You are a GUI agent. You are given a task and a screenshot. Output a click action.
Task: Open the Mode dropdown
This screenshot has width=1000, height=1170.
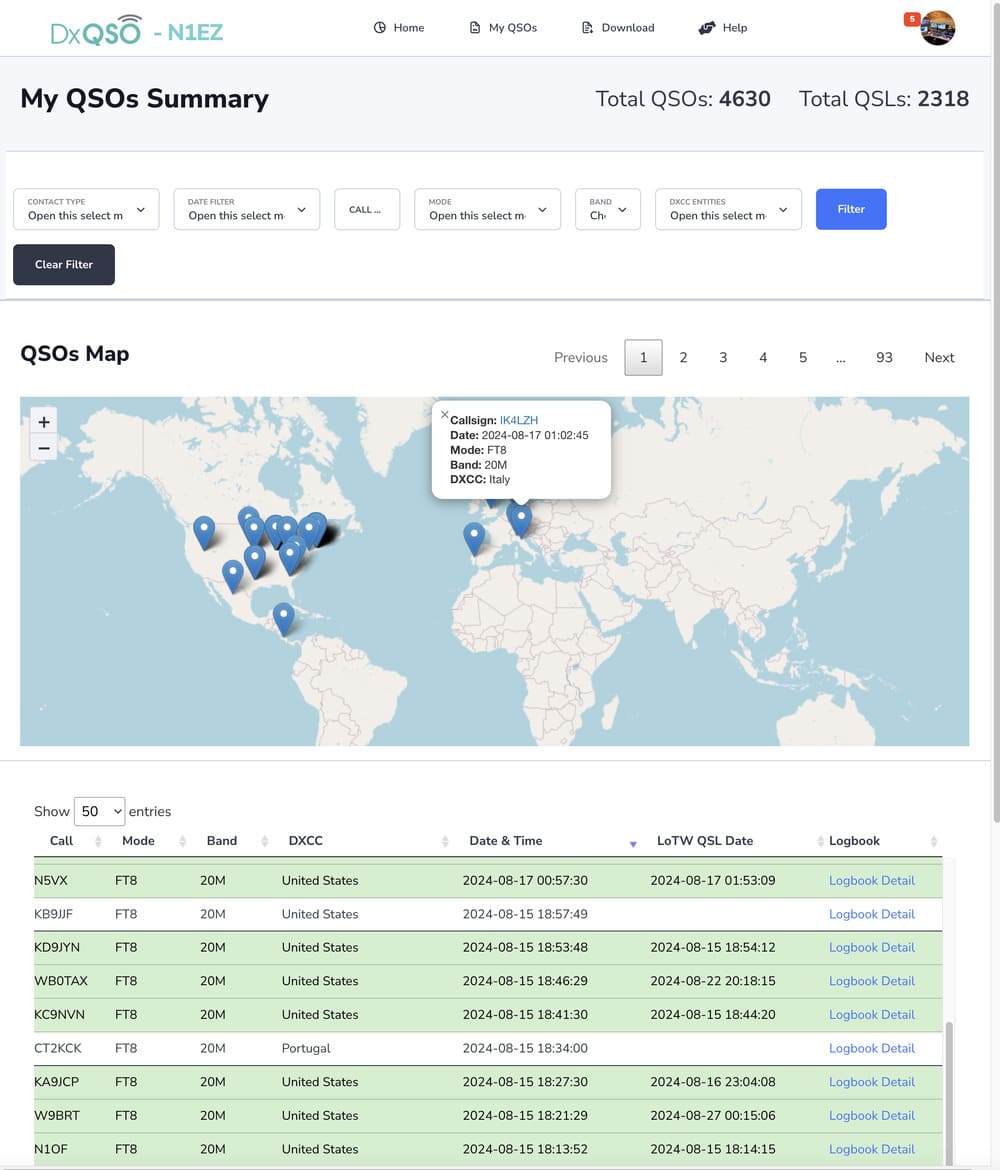coord(487,209)
